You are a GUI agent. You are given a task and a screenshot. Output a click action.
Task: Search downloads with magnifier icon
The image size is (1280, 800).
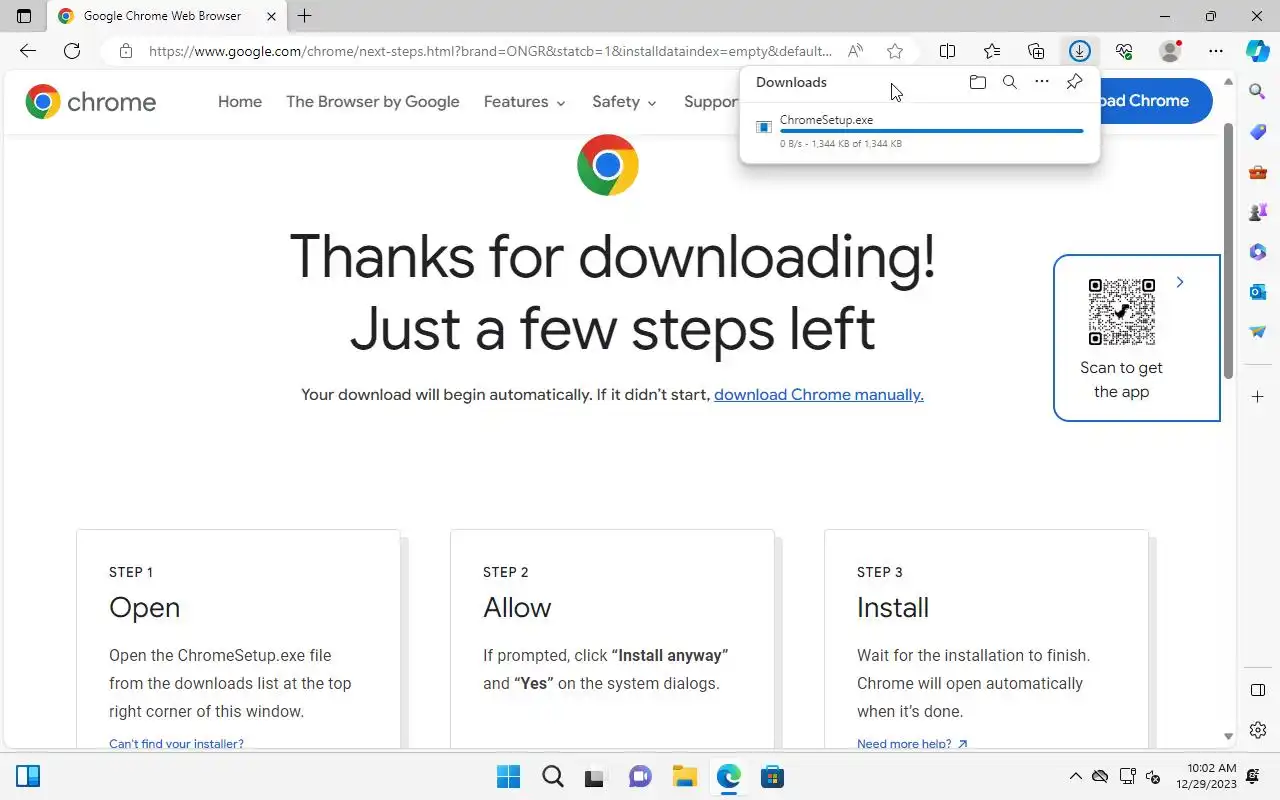click(1010, 82)
